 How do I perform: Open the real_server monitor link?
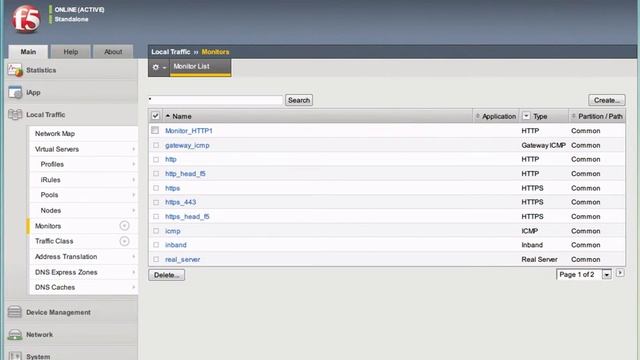click(182, 260)
